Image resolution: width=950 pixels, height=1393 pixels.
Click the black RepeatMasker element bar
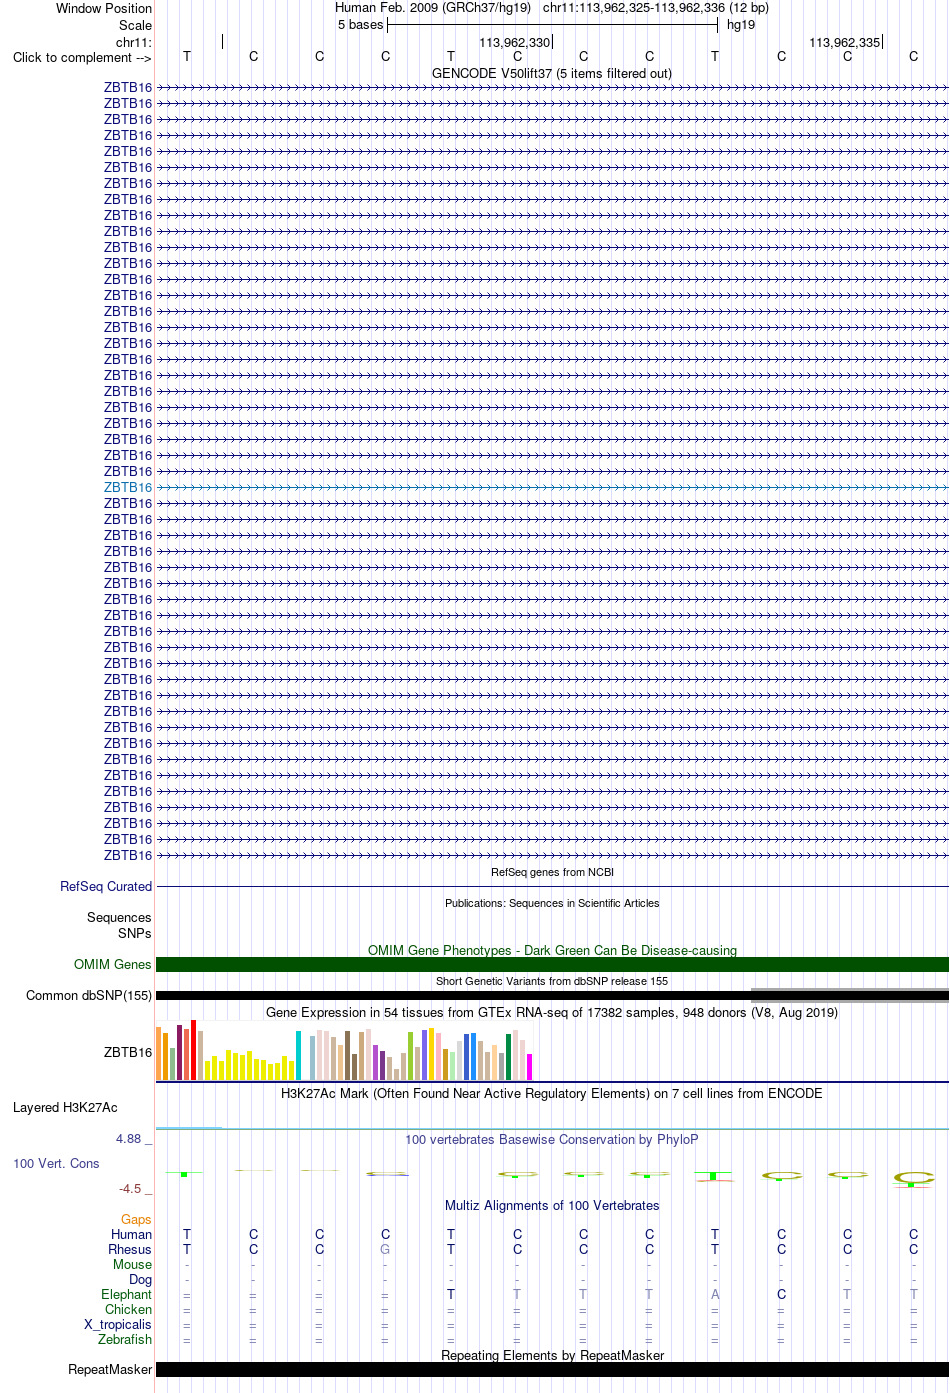pos(552,1369)
